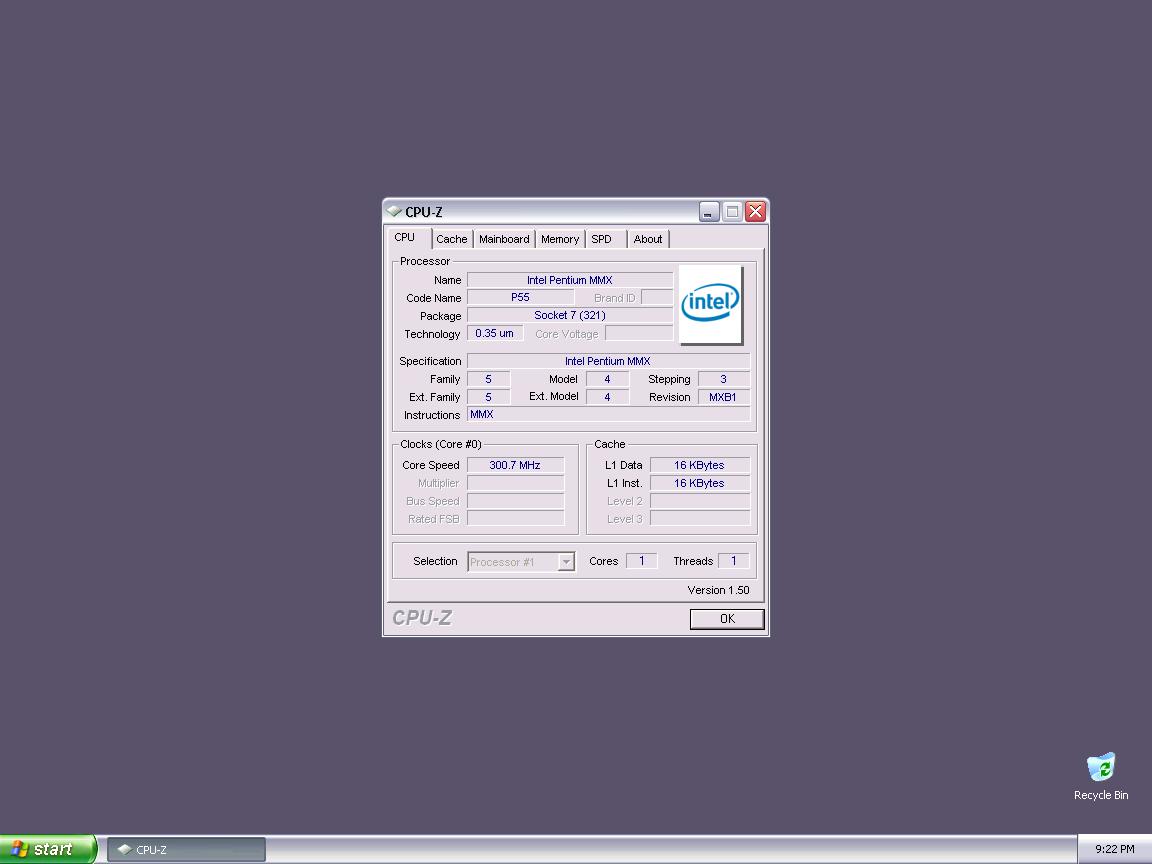Click the 9:22 PM clock

pos(1115,849)
